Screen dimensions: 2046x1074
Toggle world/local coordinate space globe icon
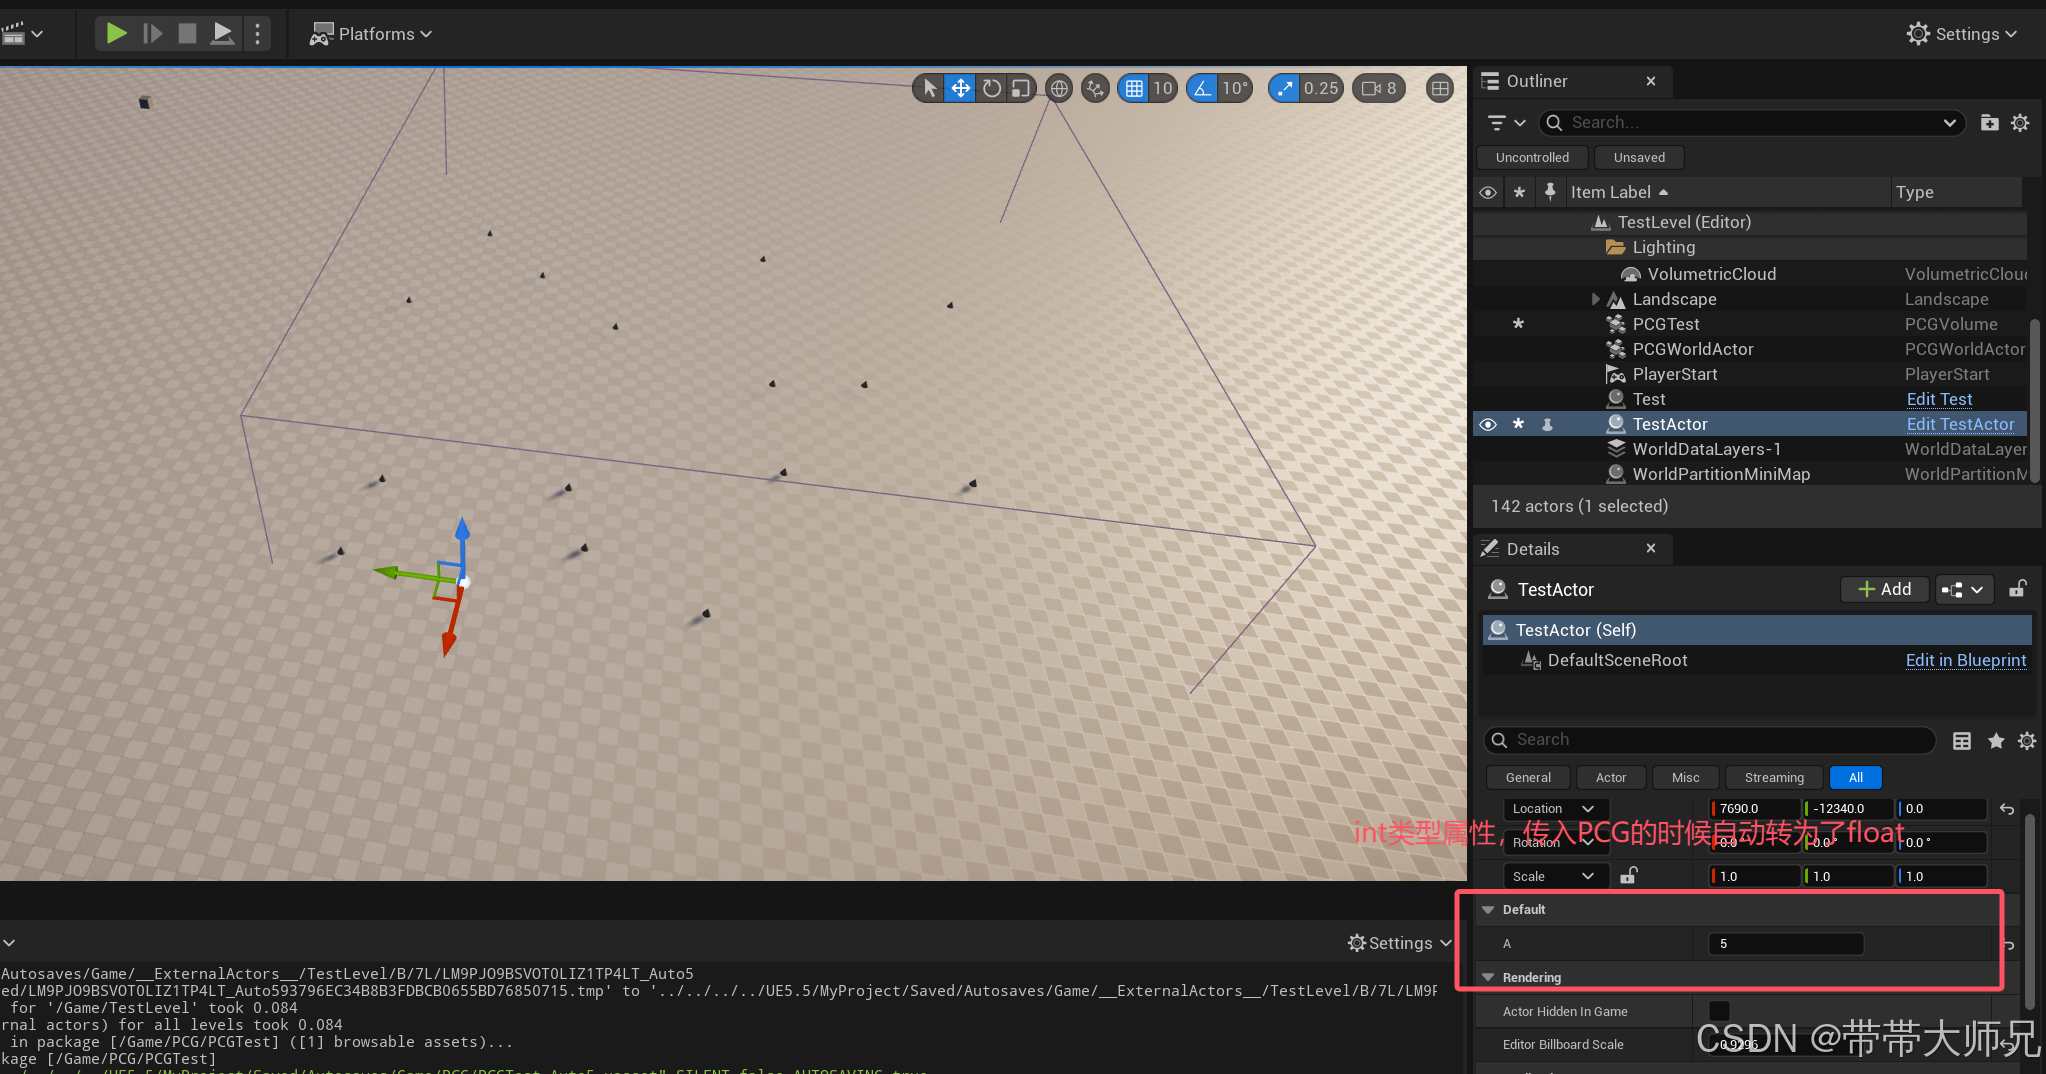coord(1059,88)
